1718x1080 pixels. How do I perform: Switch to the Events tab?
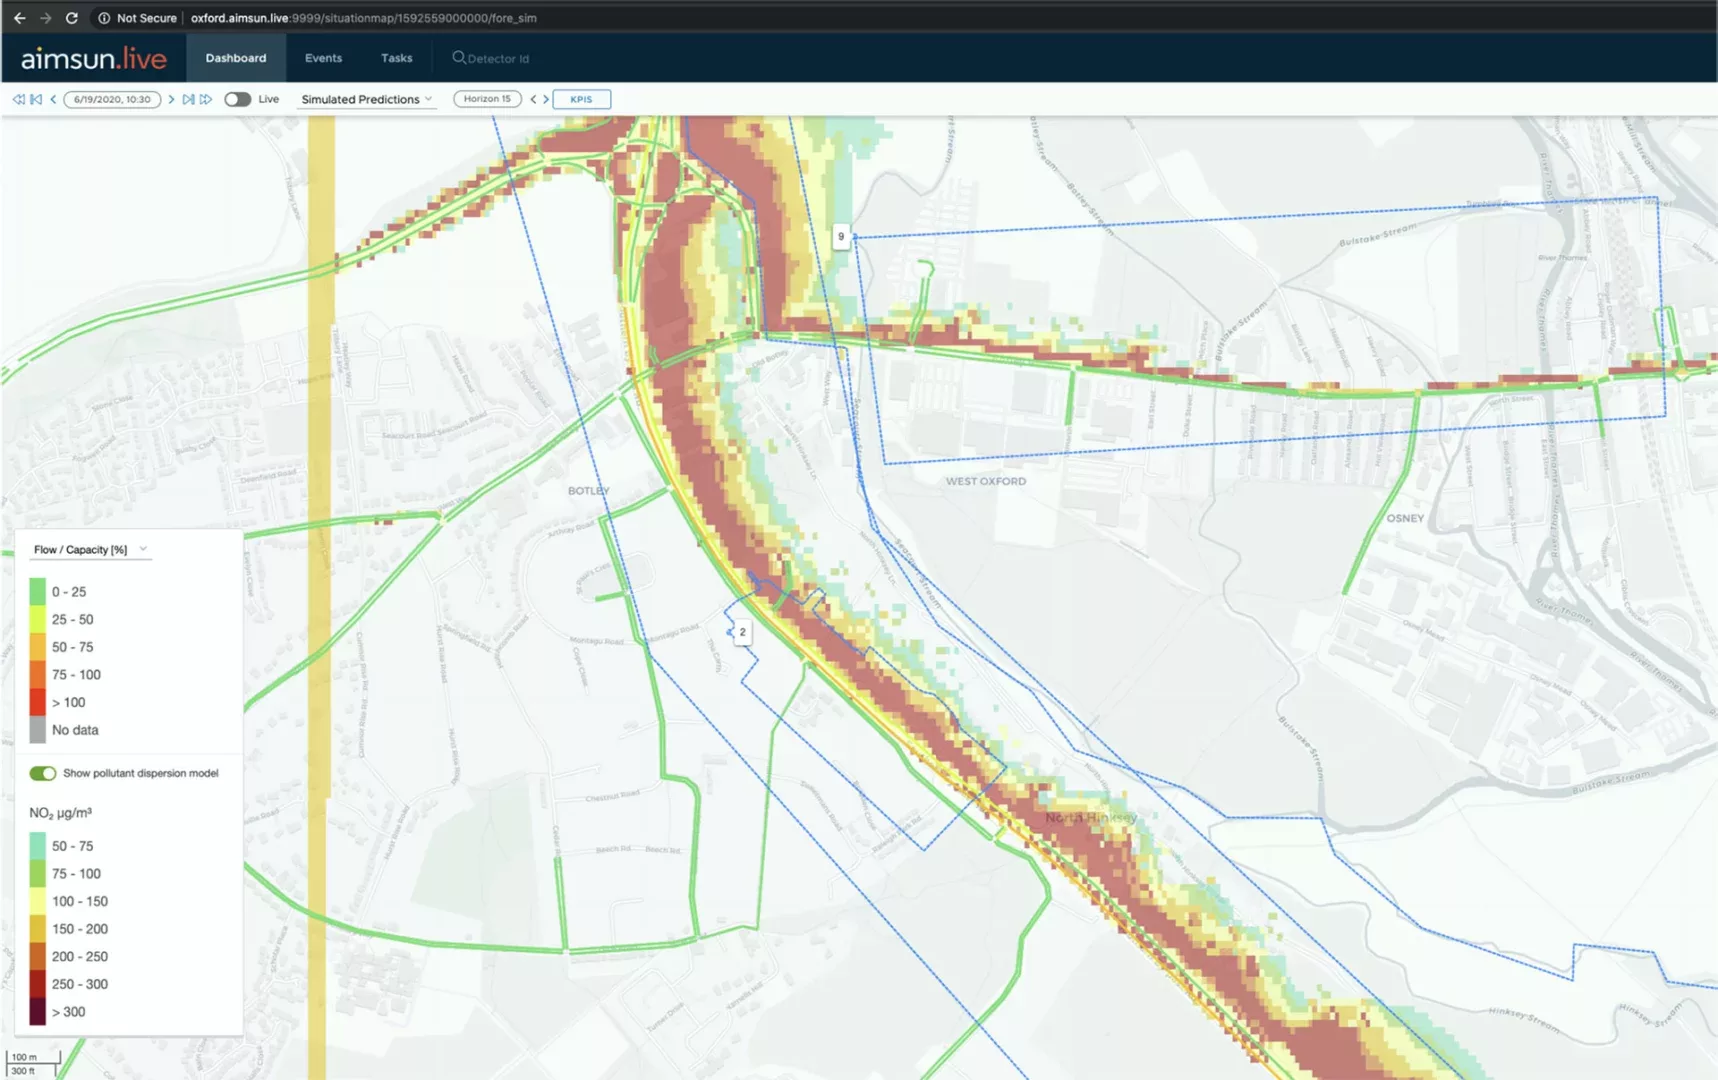pyautogui.click(x=323, y=58)
